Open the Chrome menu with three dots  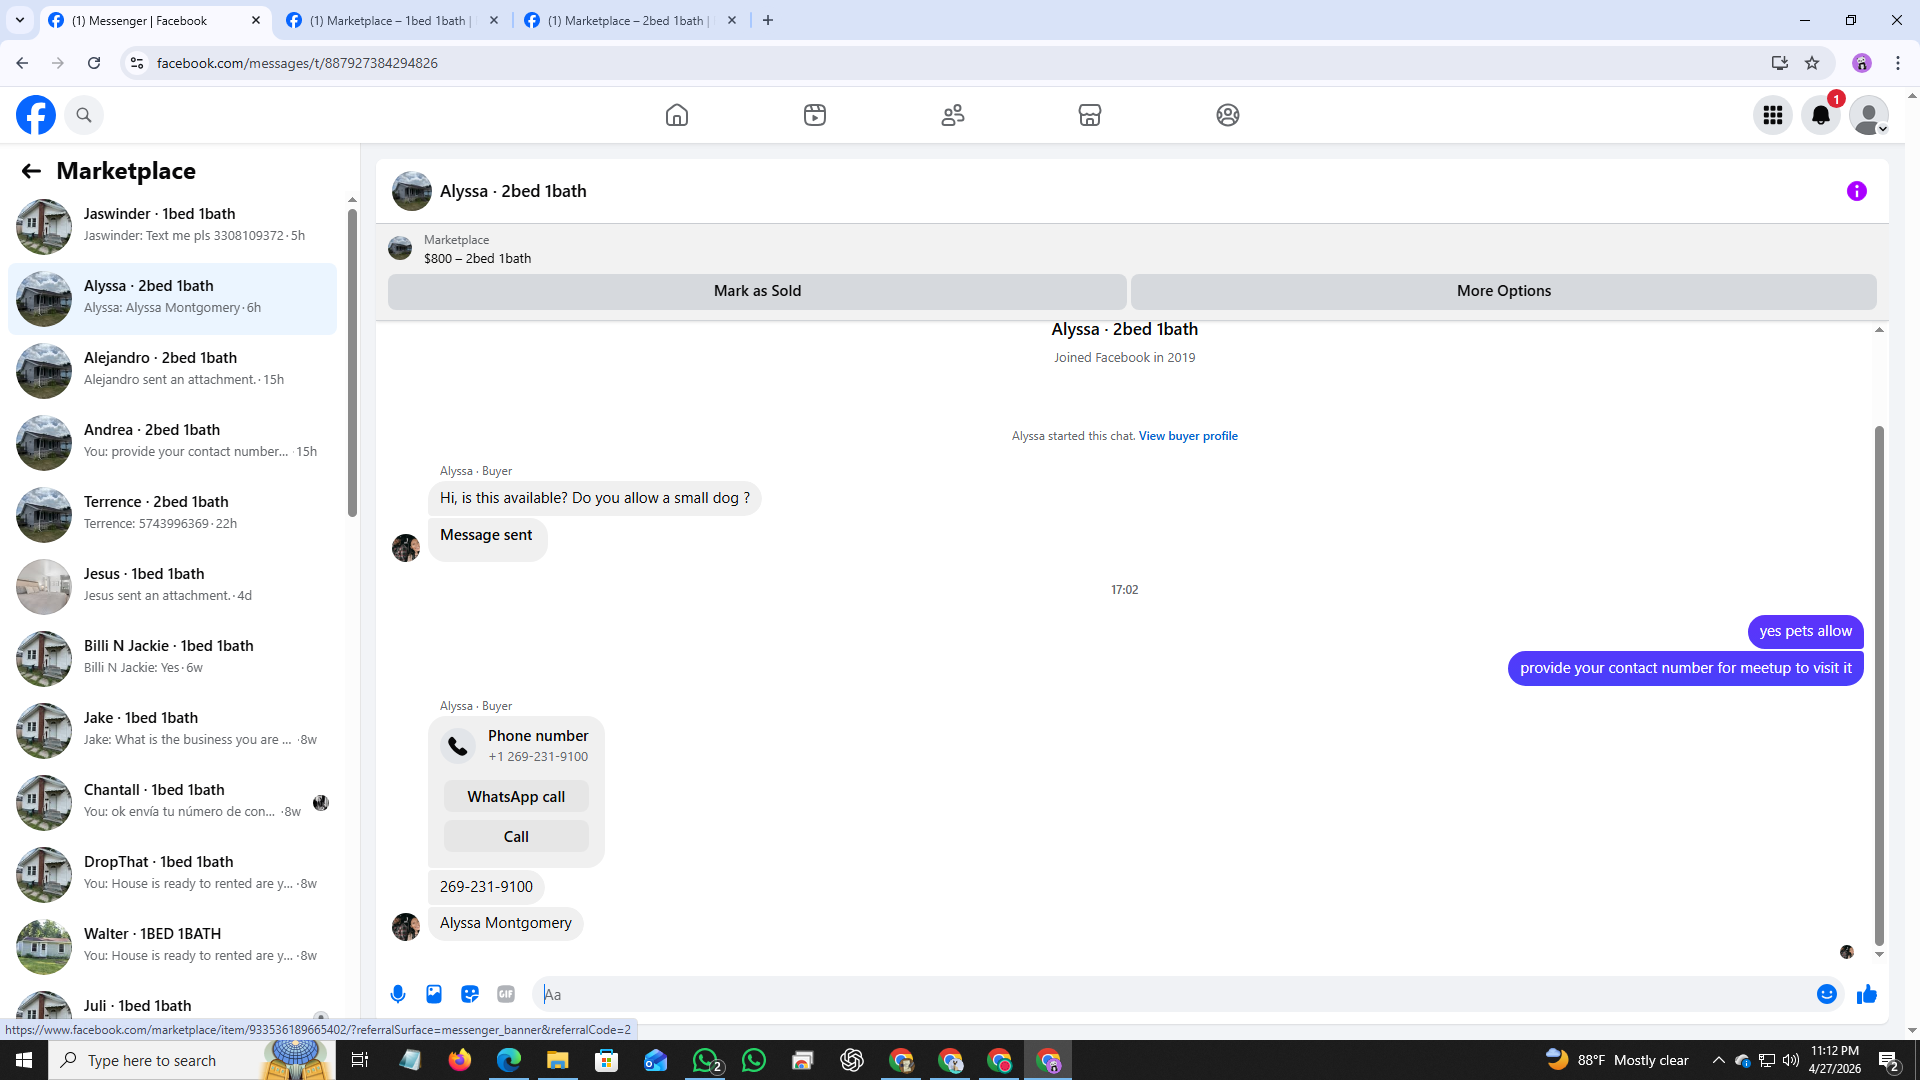tap(1898, 63)
